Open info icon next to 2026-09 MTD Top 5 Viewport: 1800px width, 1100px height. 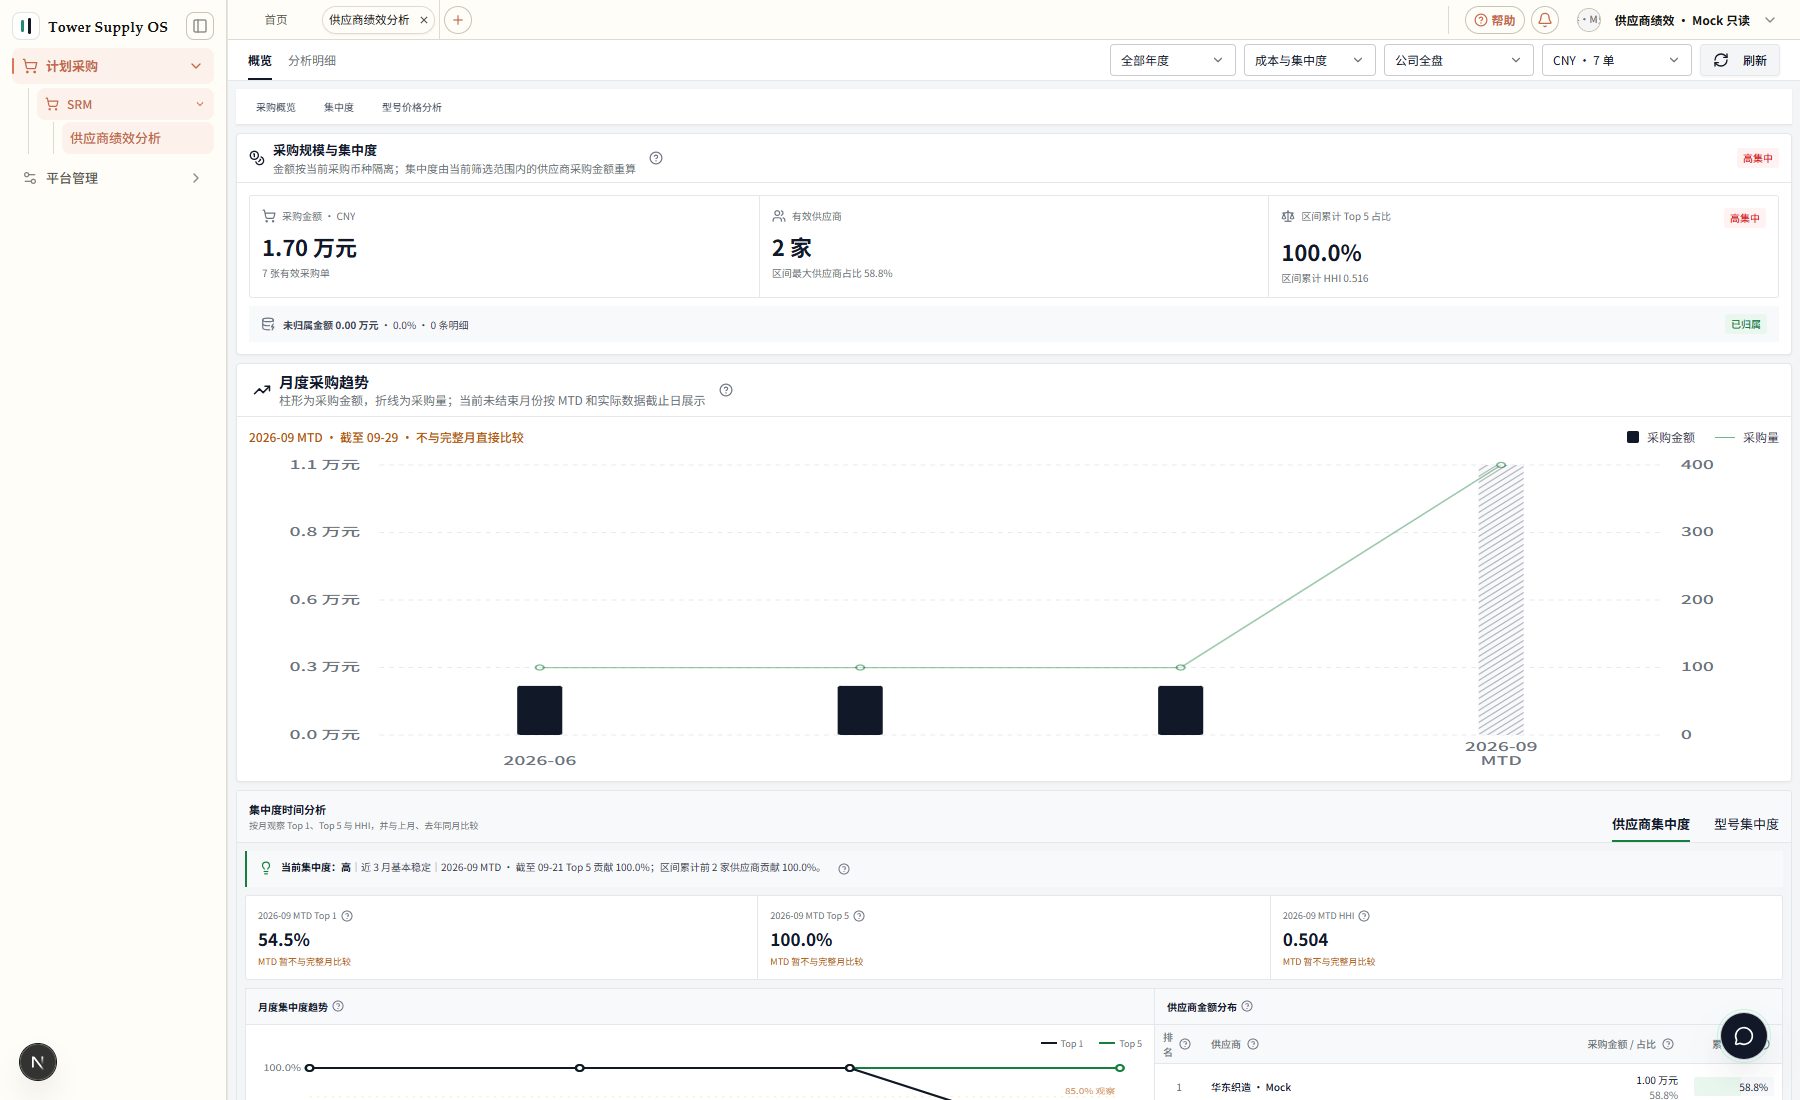coord(859,916)
